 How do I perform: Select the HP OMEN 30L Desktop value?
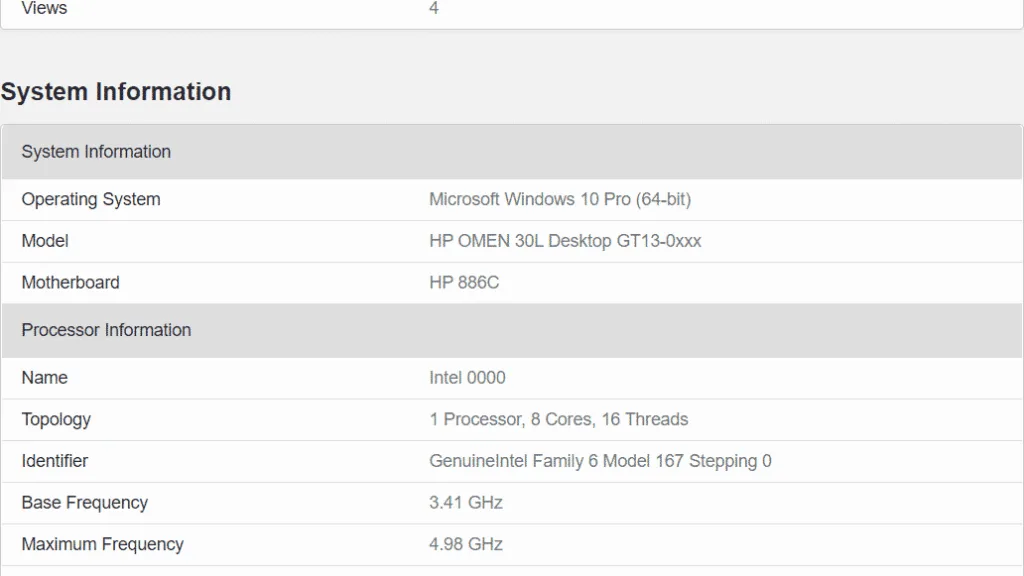pyautogui.click(x=565, y=241)
